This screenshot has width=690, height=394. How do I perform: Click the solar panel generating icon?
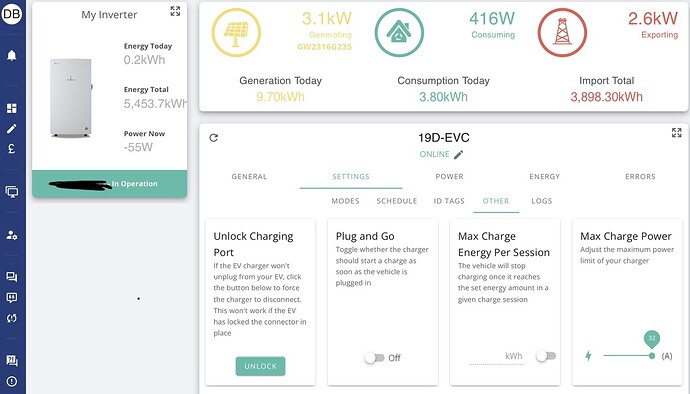coord(236,33)
